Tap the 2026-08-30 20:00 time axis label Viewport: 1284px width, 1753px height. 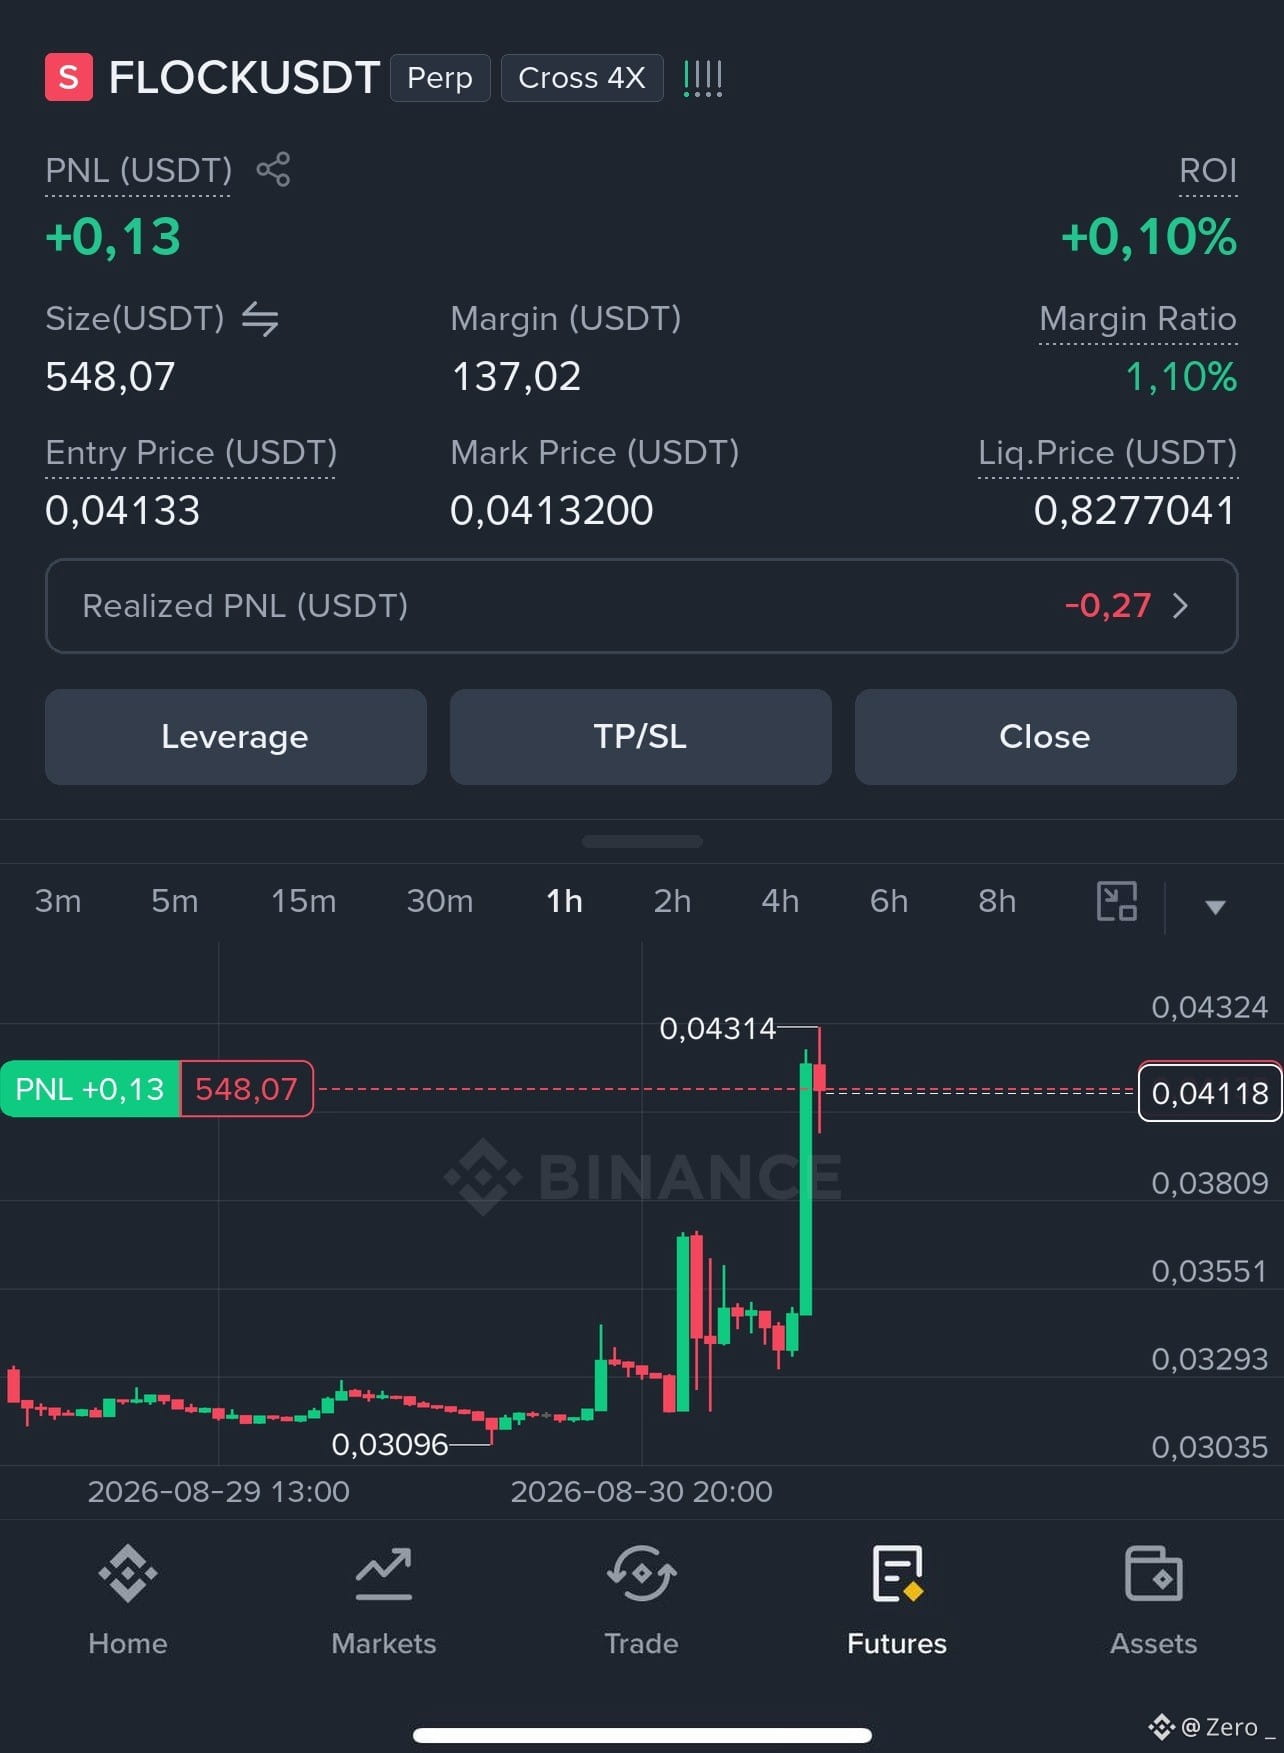(642, 1492)
